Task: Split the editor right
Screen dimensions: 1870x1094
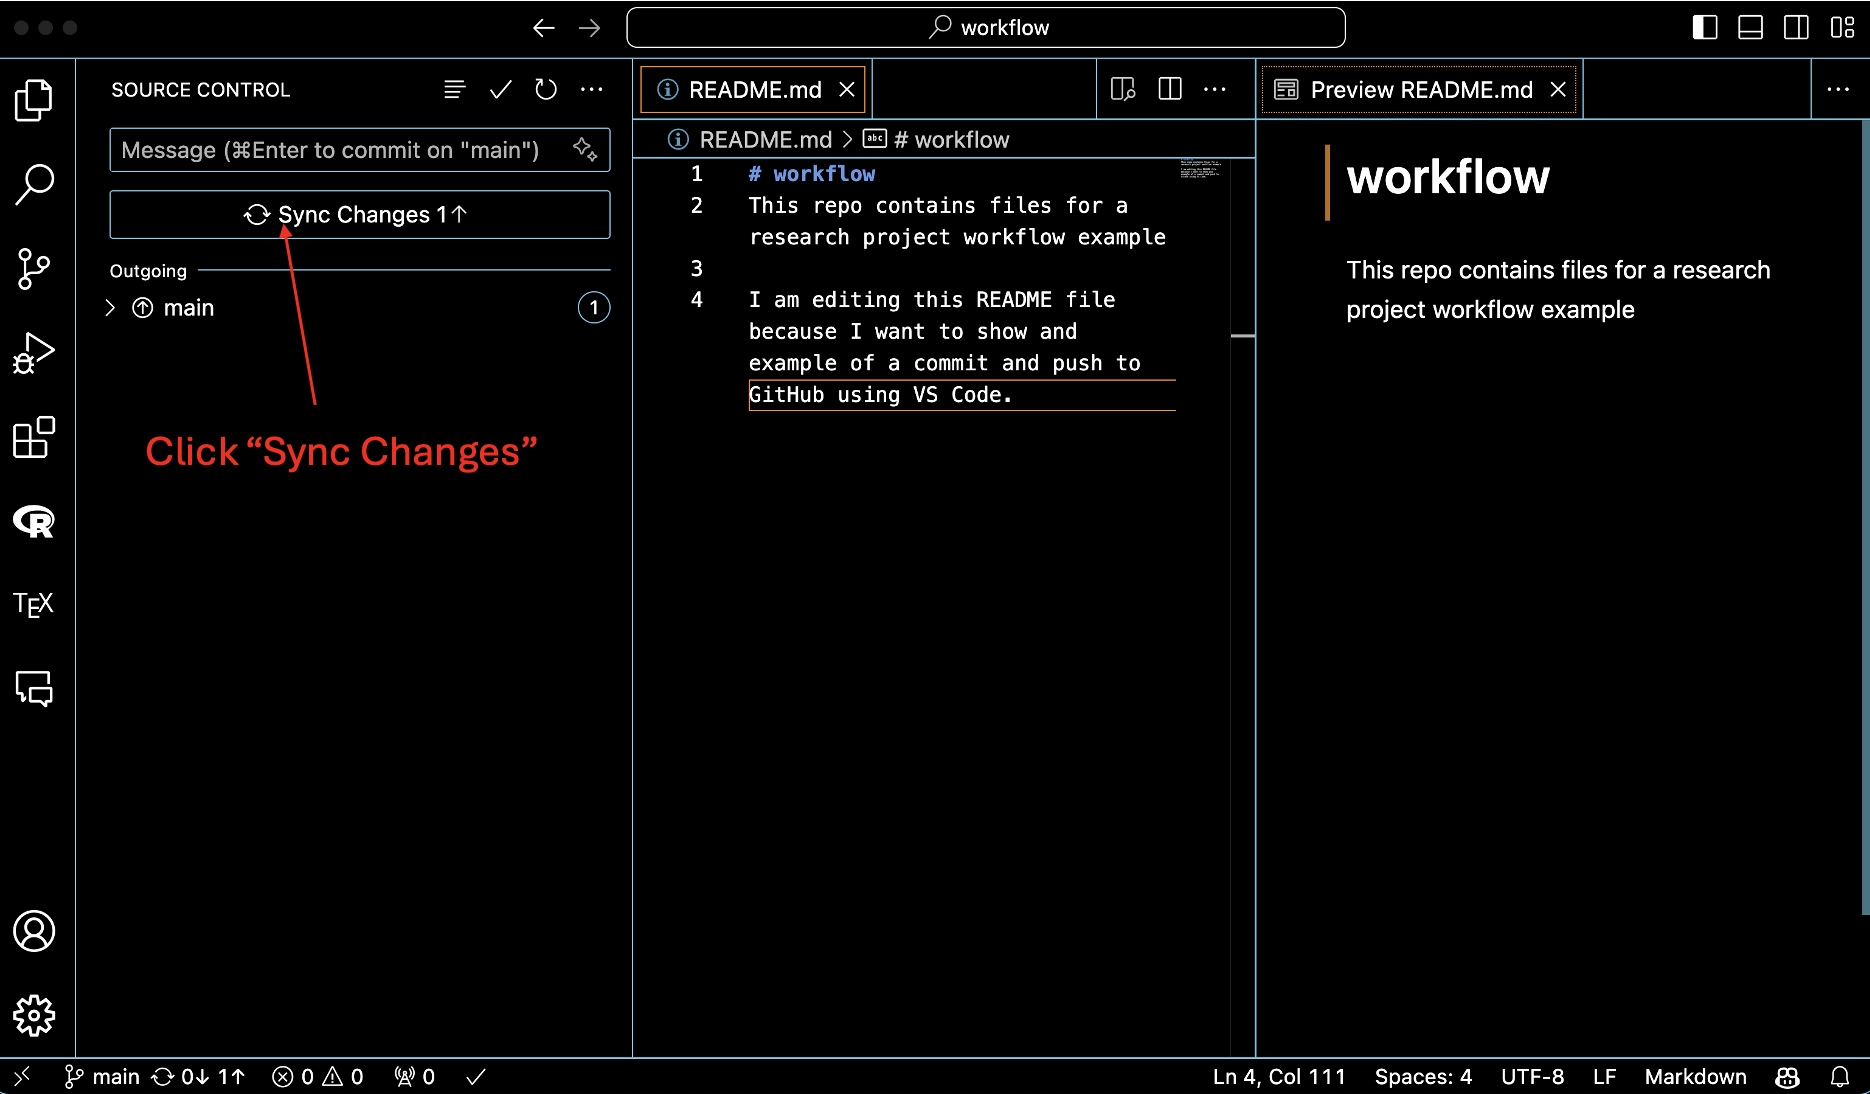Action: click(x=1170, y=90)
